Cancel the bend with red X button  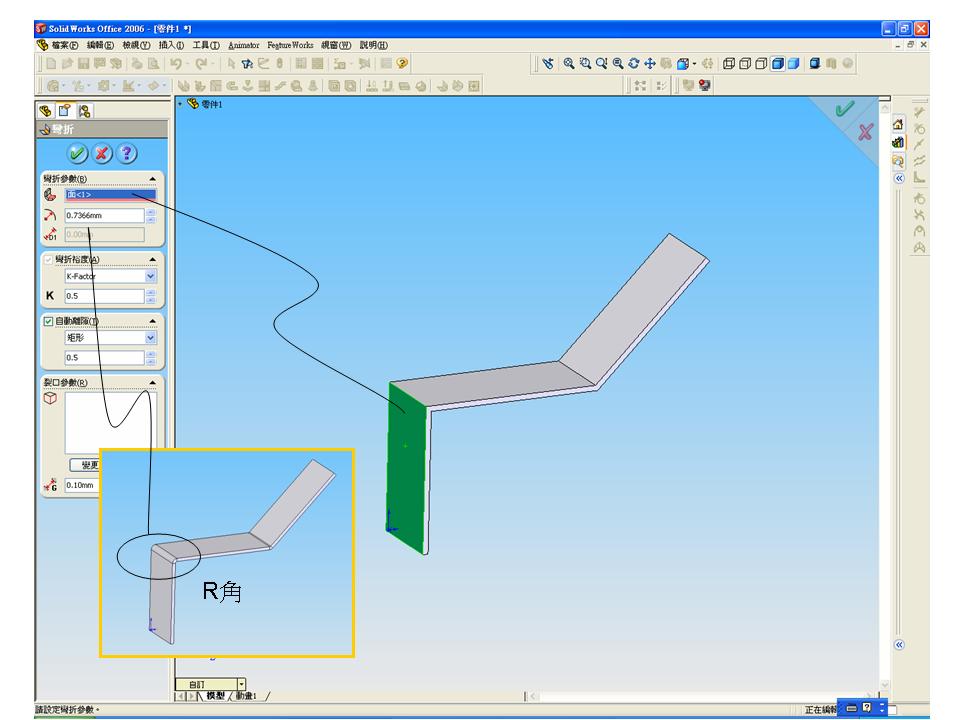pyautogui.click(x=102, y=154)
